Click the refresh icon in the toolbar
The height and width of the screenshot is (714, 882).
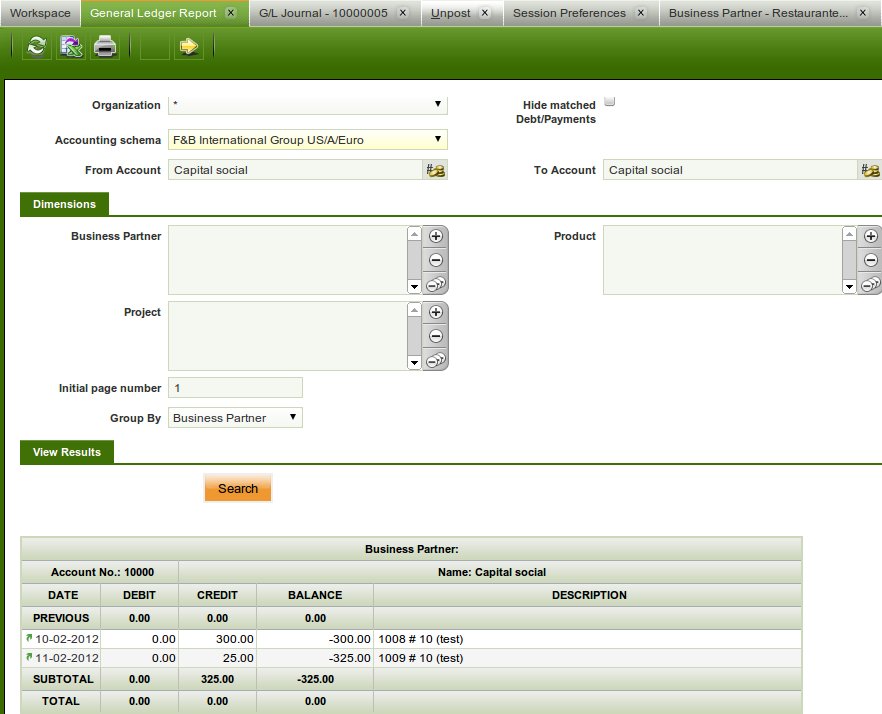click(37, 47)
